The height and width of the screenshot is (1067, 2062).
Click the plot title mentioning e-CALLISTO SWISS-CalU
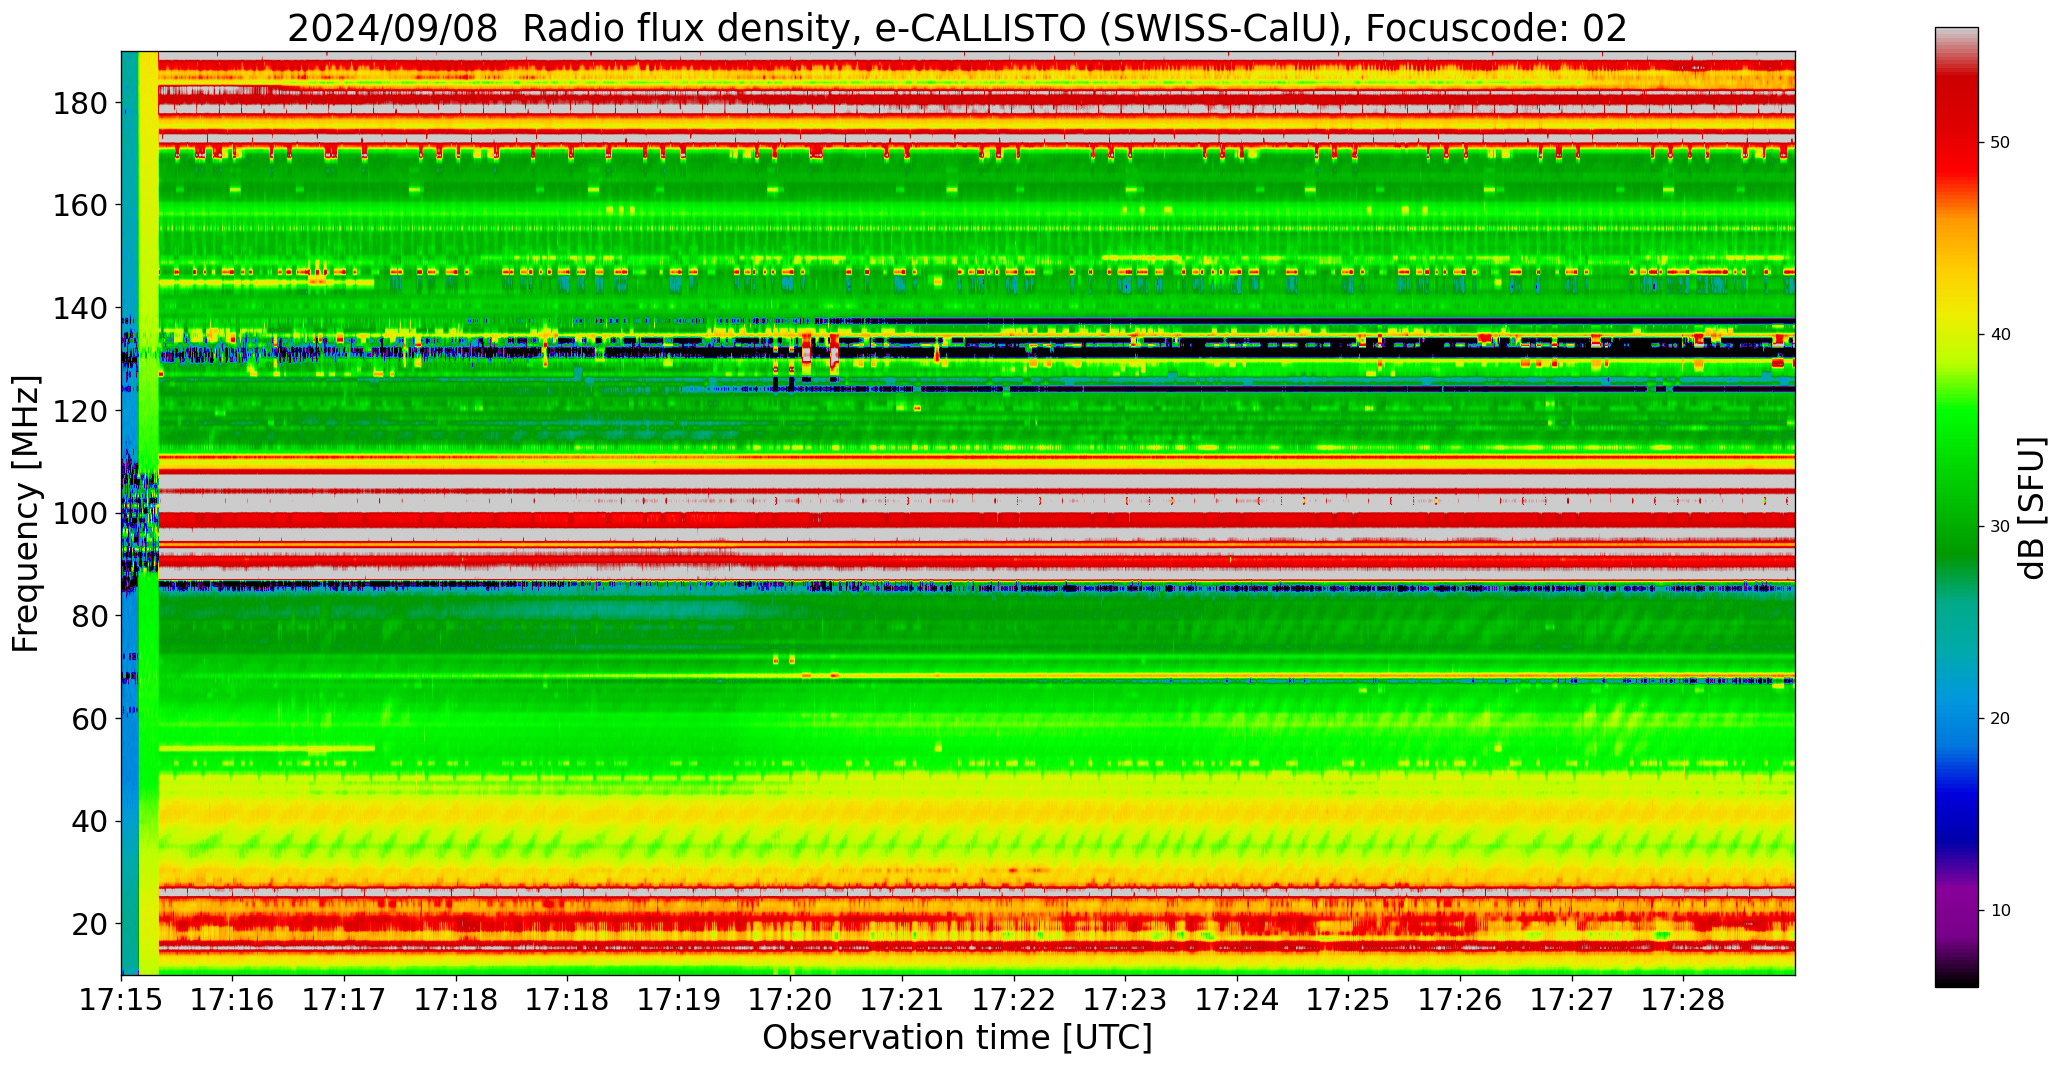point(957,29)
